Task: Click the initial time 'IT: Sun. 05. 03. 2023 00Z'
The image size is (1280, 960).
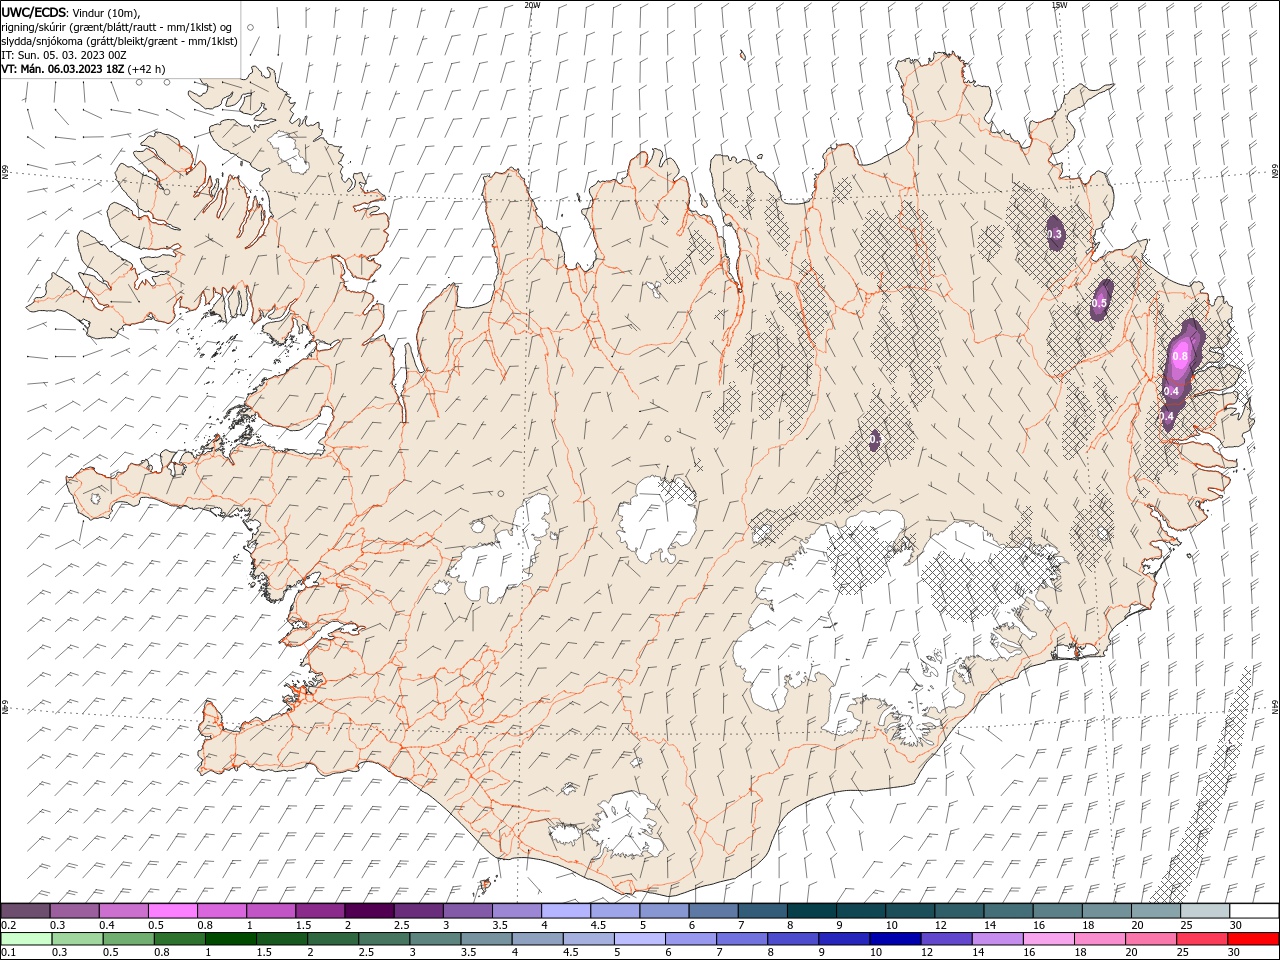Action: (64, 55)
